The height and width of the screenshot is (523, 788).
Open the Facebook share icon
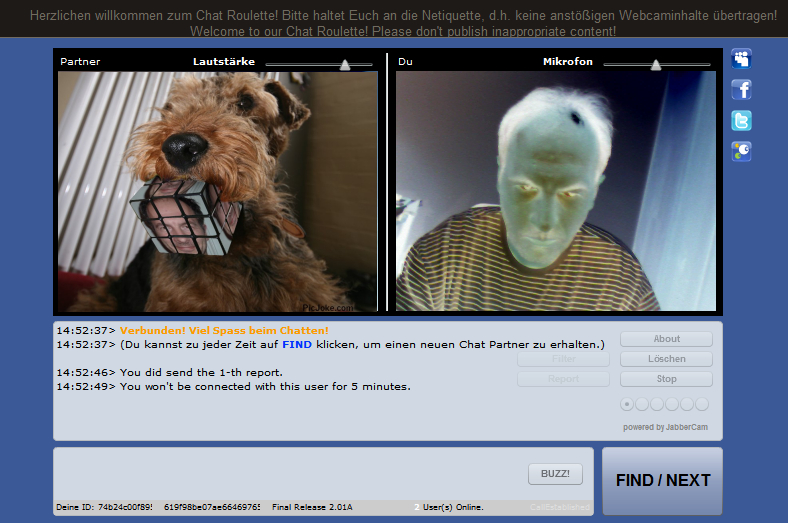point(741,90)
